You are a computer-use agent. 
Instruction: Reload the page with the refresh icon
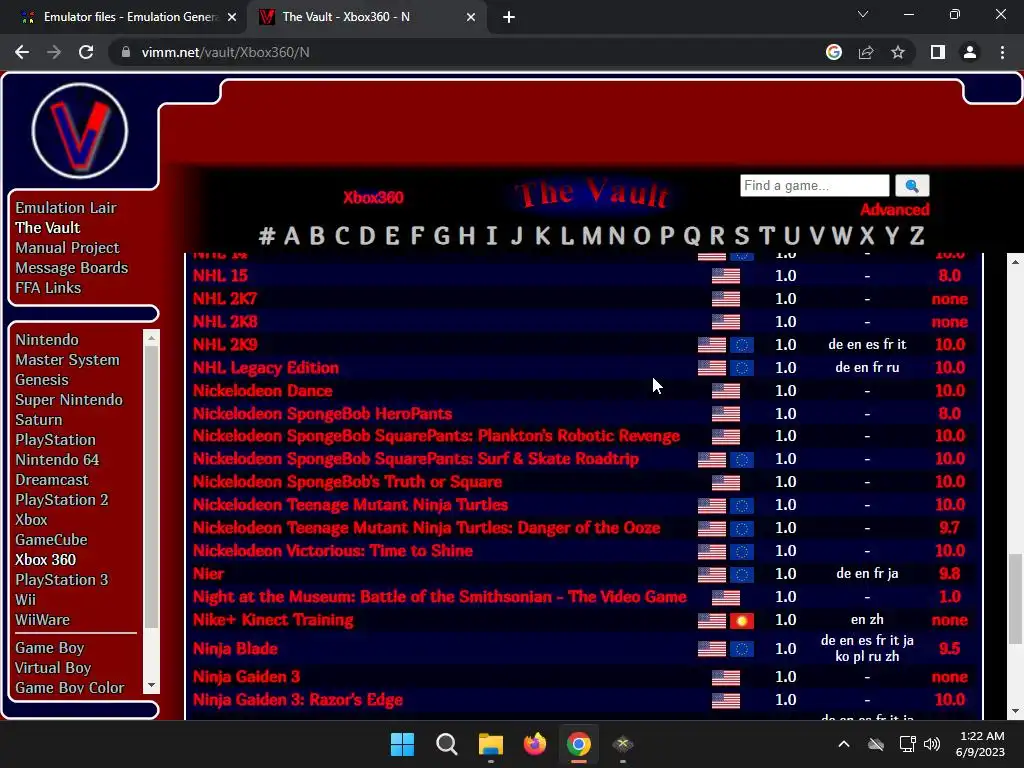coord(86,52)
